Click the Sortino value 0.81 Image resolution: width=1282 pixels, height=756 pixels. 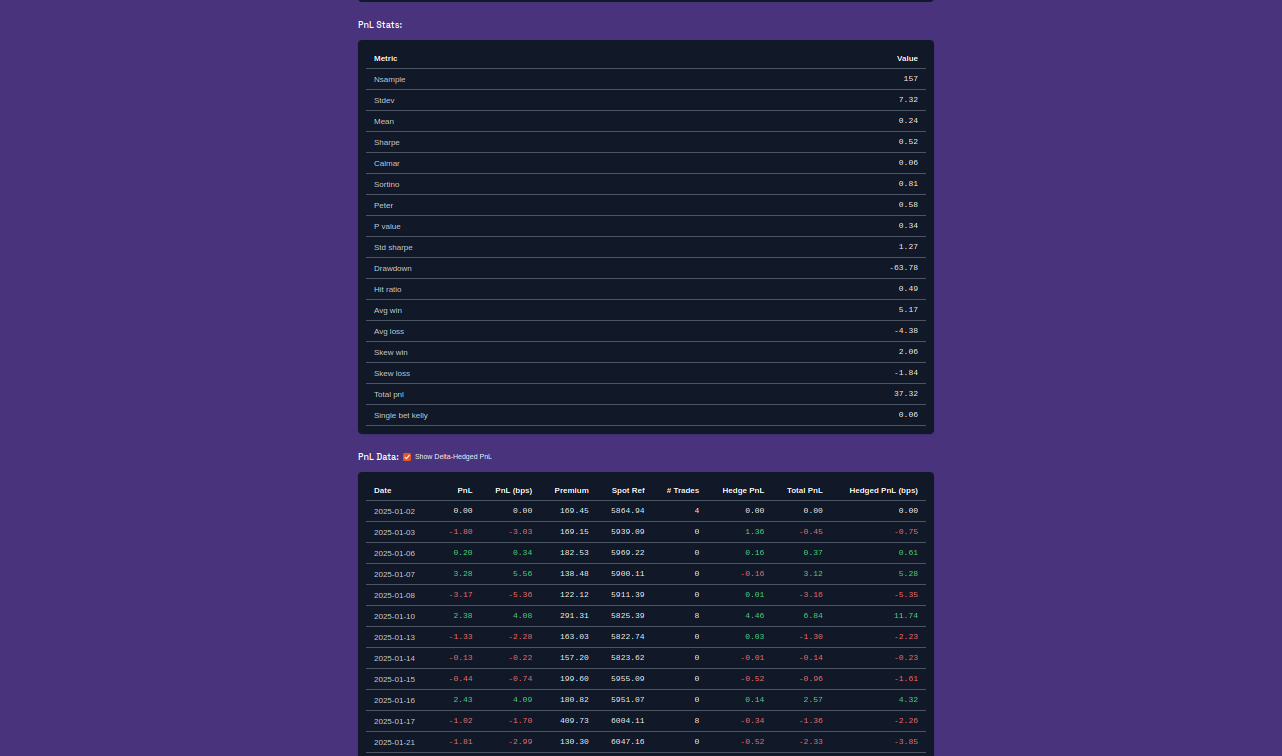tap(908, 184)
